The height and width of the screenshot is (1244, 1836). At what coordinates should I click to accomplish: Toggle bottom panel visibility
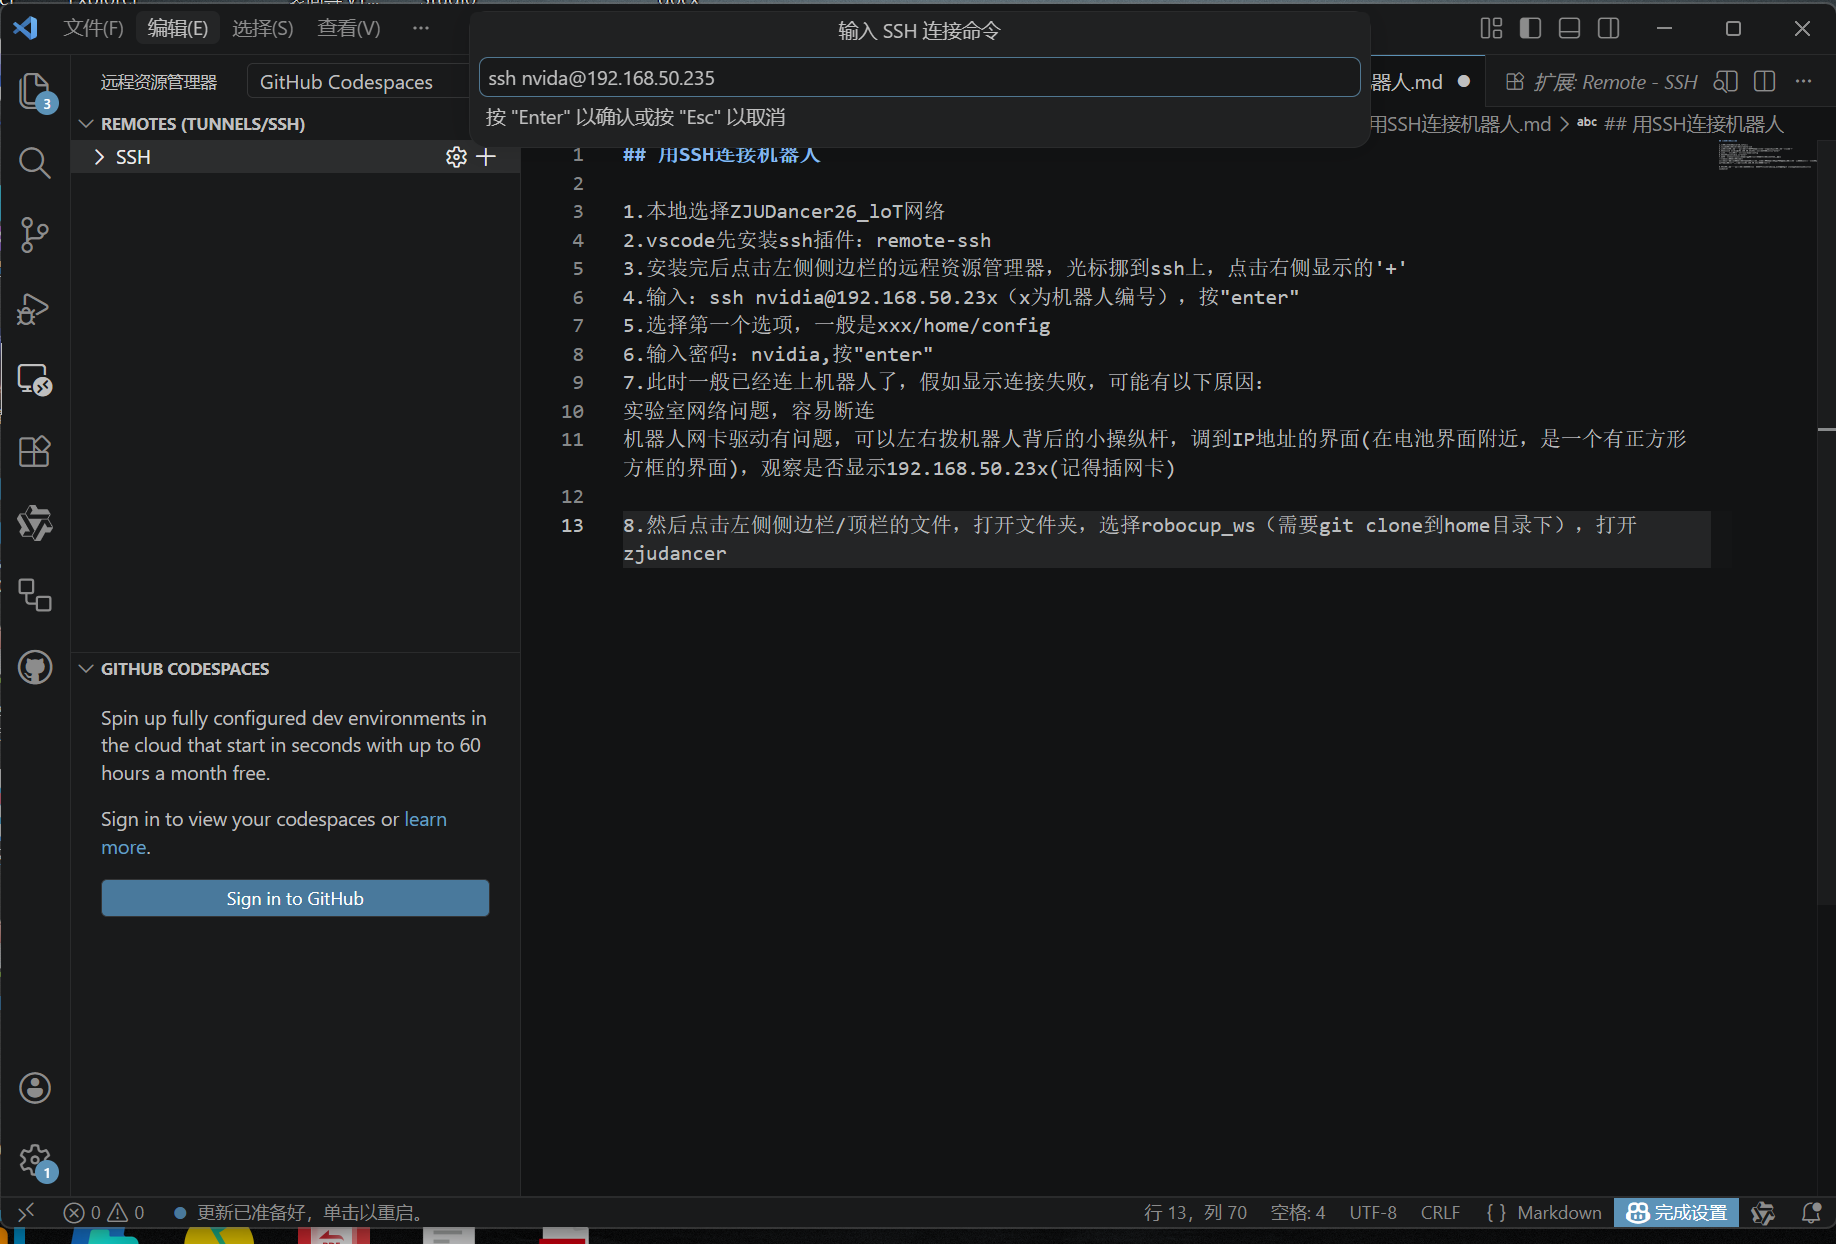[1570, 28]
